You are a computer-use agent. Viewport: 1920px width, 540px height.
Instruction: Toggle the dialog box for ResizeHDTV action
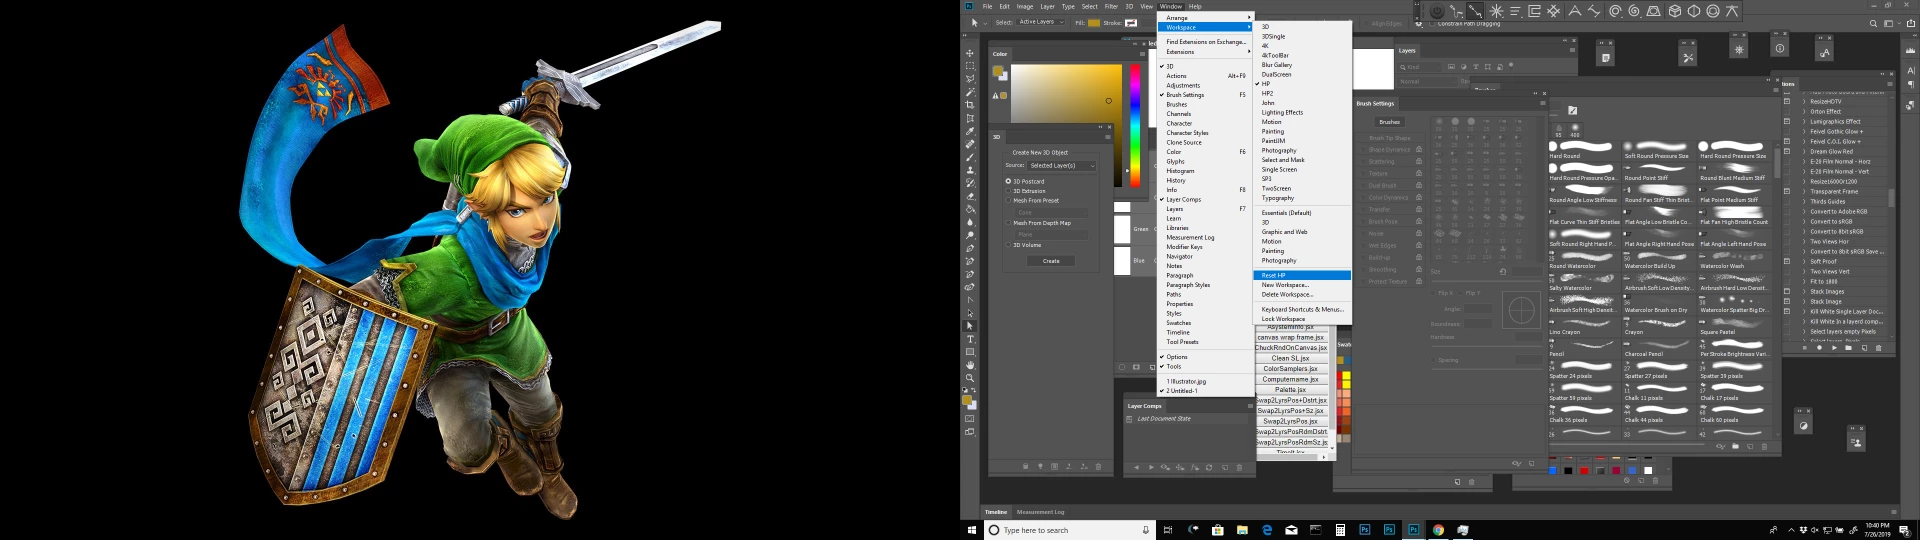click(1787, 101)
